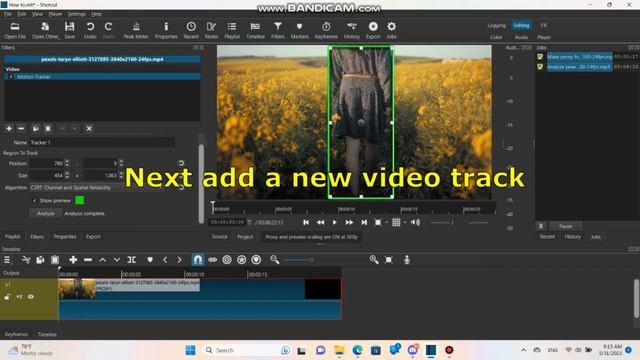Toggle the ripple mode
The image size is (640, 360).
227,260
